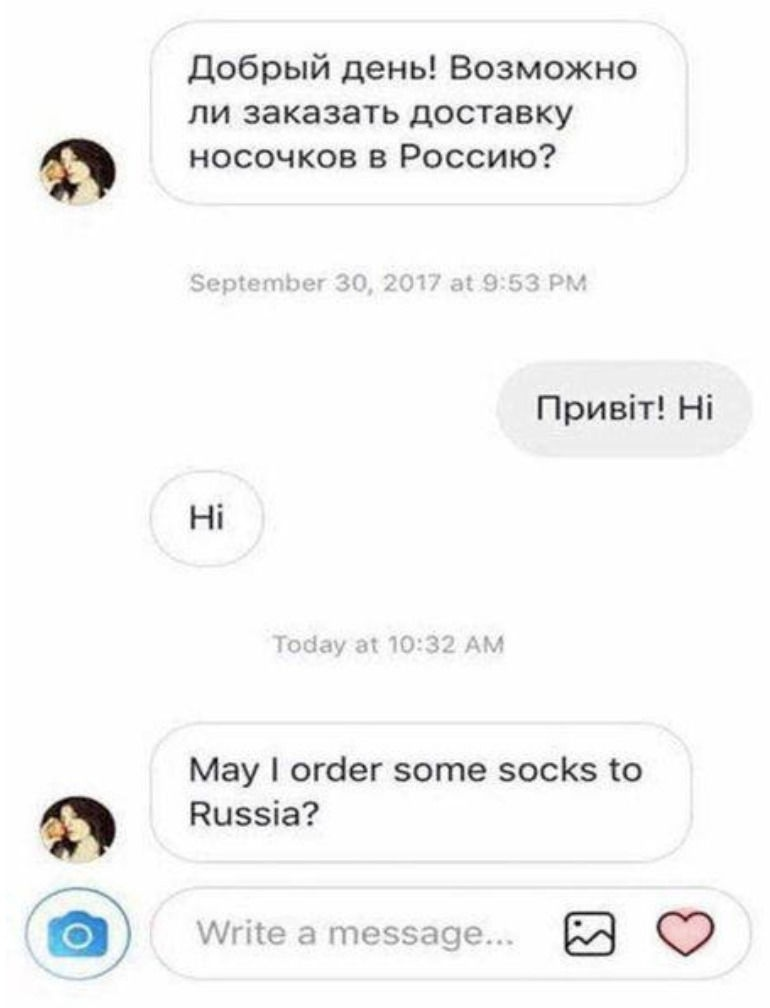Click the word "Россию?" in first message
The height and width of the screenshot is (1008, 770).
pyautogui.click(x=476, y=157)
